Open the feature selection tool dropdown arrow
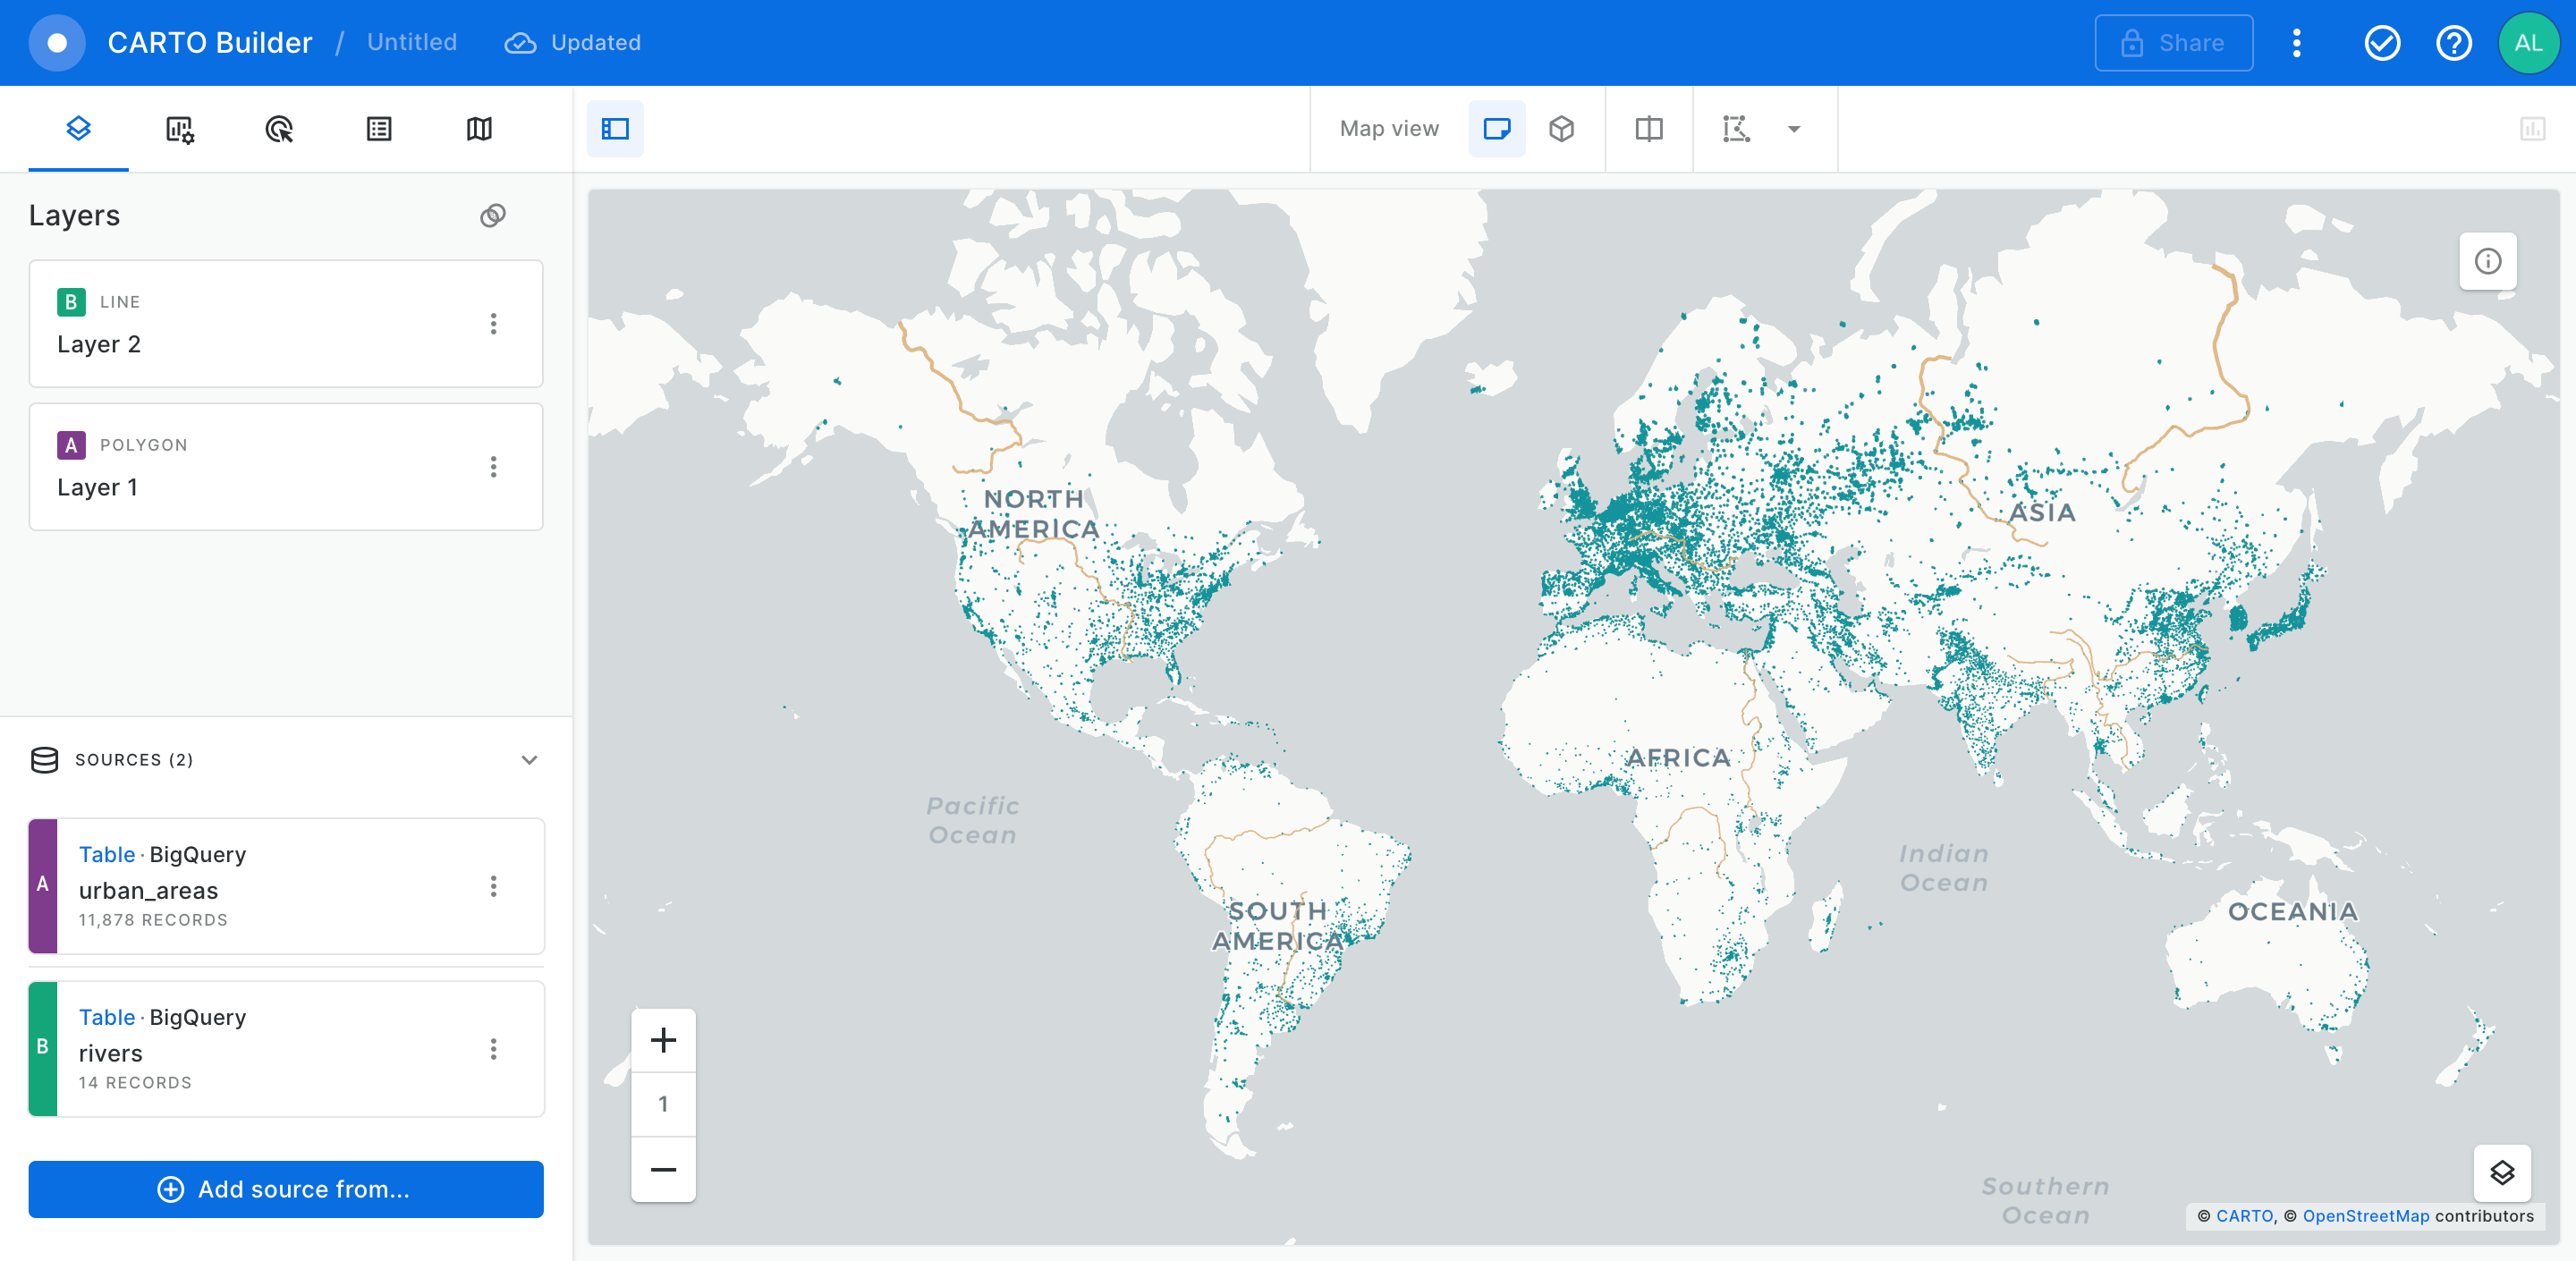Viewport: 2576px width, 1261px height. tap(1793, 129)
